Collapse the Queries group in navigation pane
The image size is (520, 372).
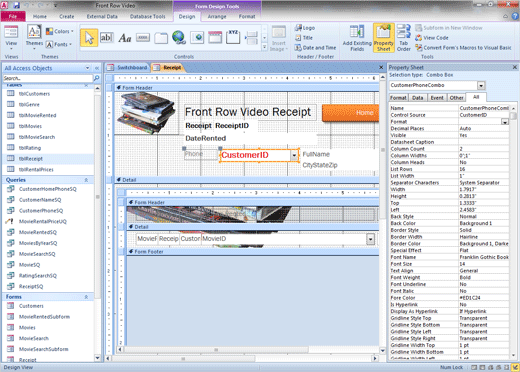click(86, 180)
